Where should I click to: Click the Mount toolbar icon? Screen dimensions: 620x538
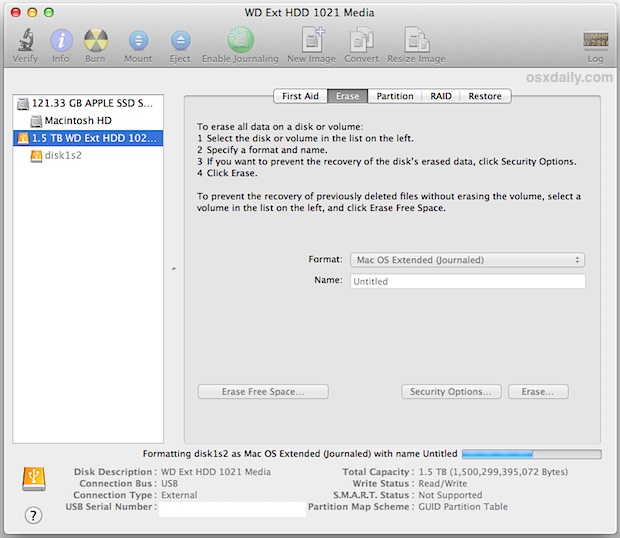[138, 40]
